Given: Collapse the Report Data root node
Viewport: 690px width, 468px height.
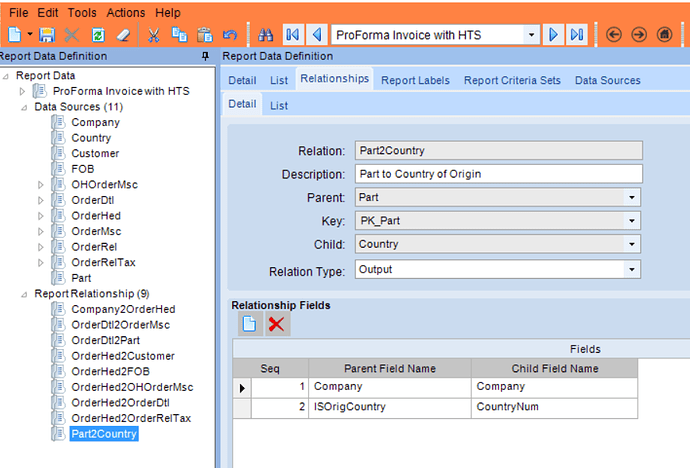Looking at the screenshot, I should (6, 76).
